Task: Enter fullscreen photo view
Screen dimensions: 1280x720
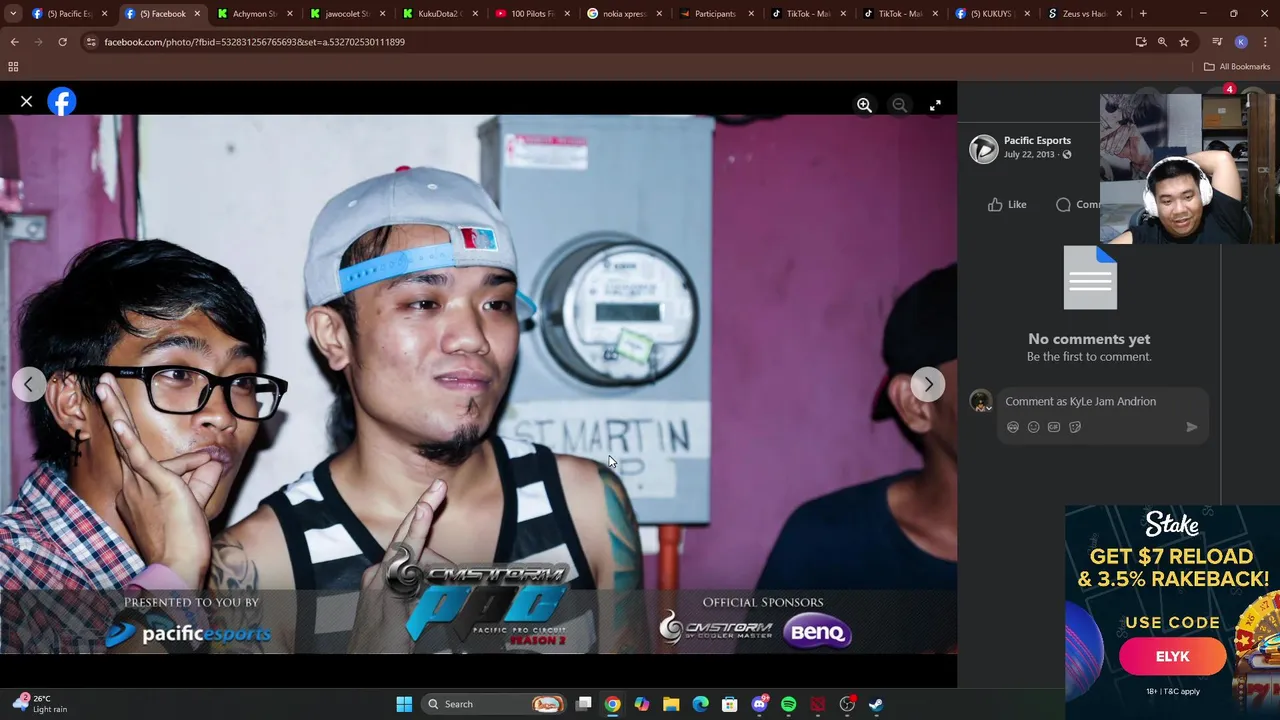Action: point(935,105)
